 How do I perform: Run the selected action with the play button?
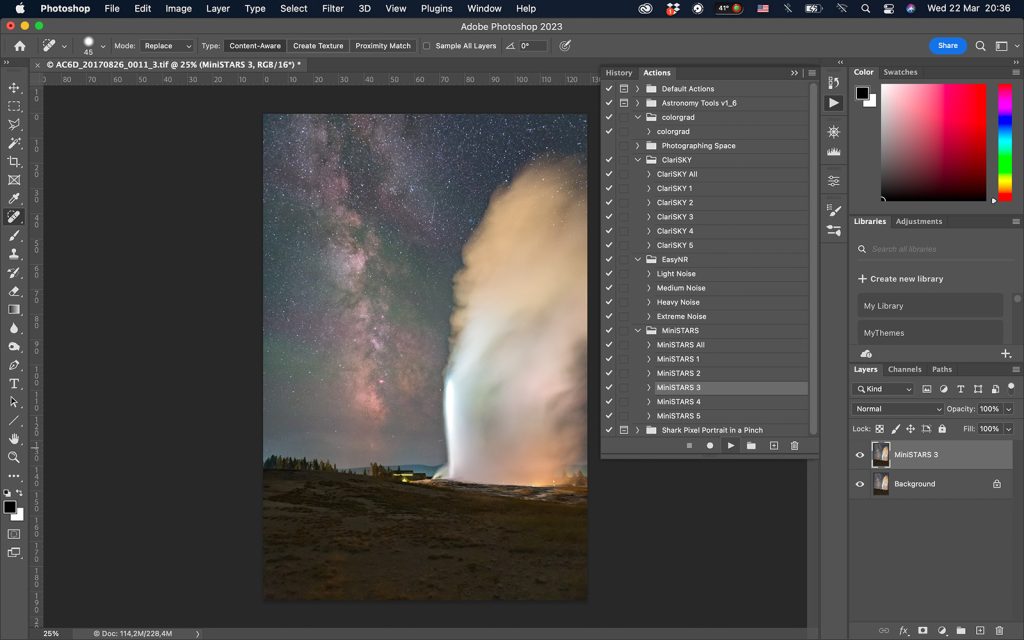click(732, 445)
